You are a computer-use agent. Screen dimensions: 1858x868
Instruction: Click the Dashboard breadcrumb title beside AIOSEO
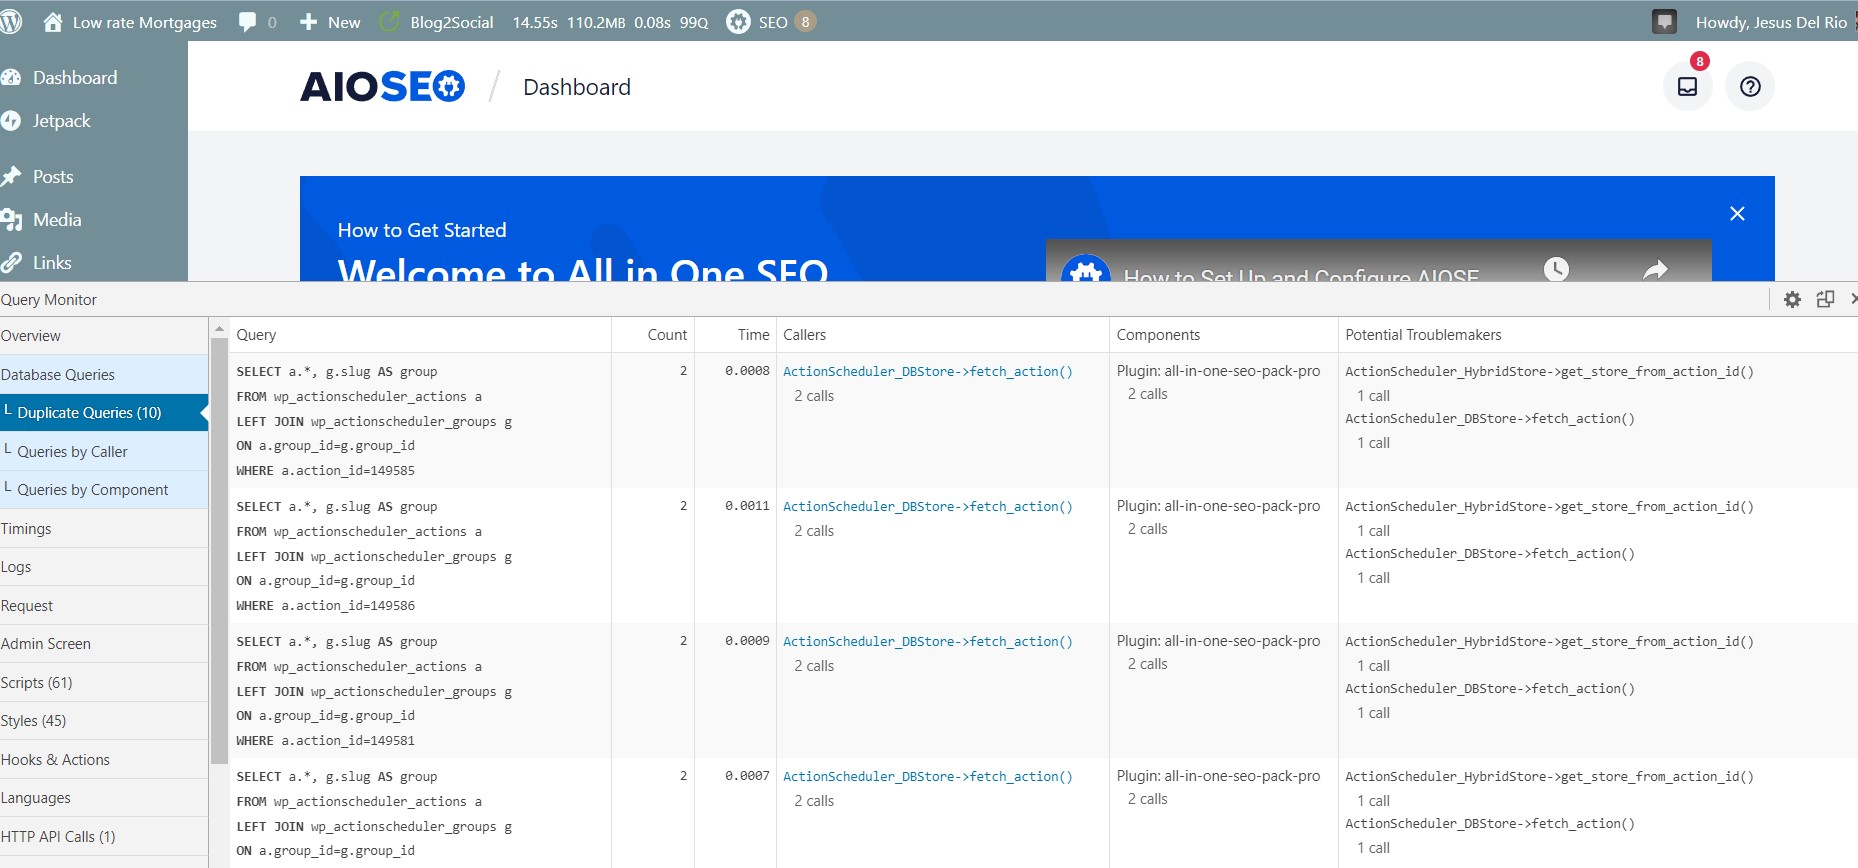[577, 87]
